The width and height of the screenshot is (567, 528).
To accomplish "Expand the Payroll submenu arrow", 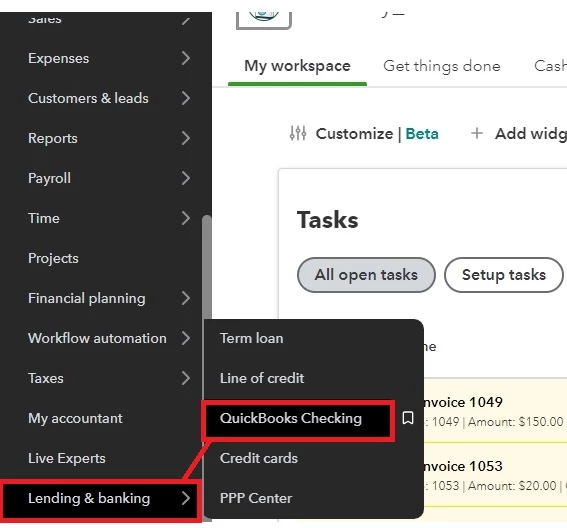I will (x=186, y=178).
